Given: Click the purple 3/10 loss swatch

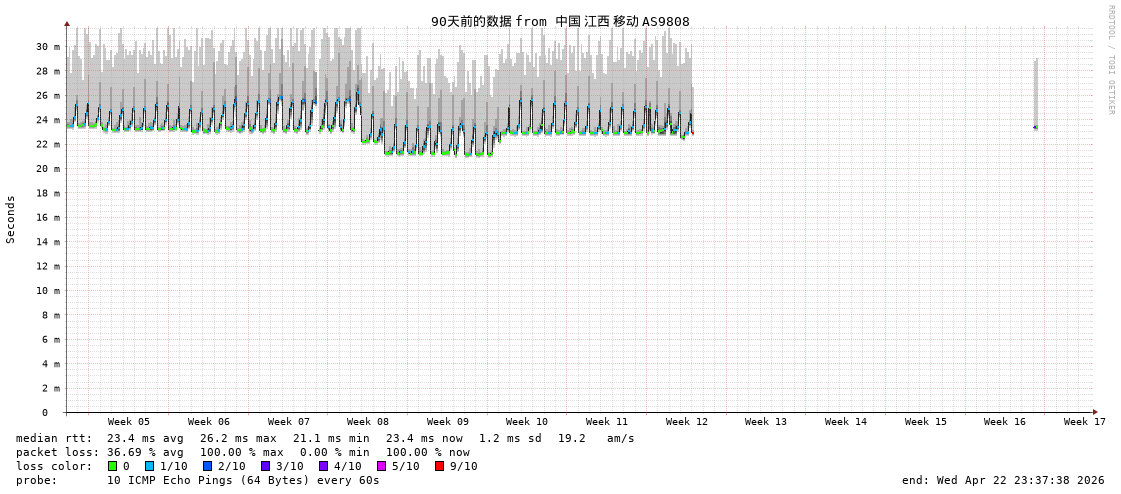Looking at the screenshot, I should pyautogui.click(x=265, y=466).
